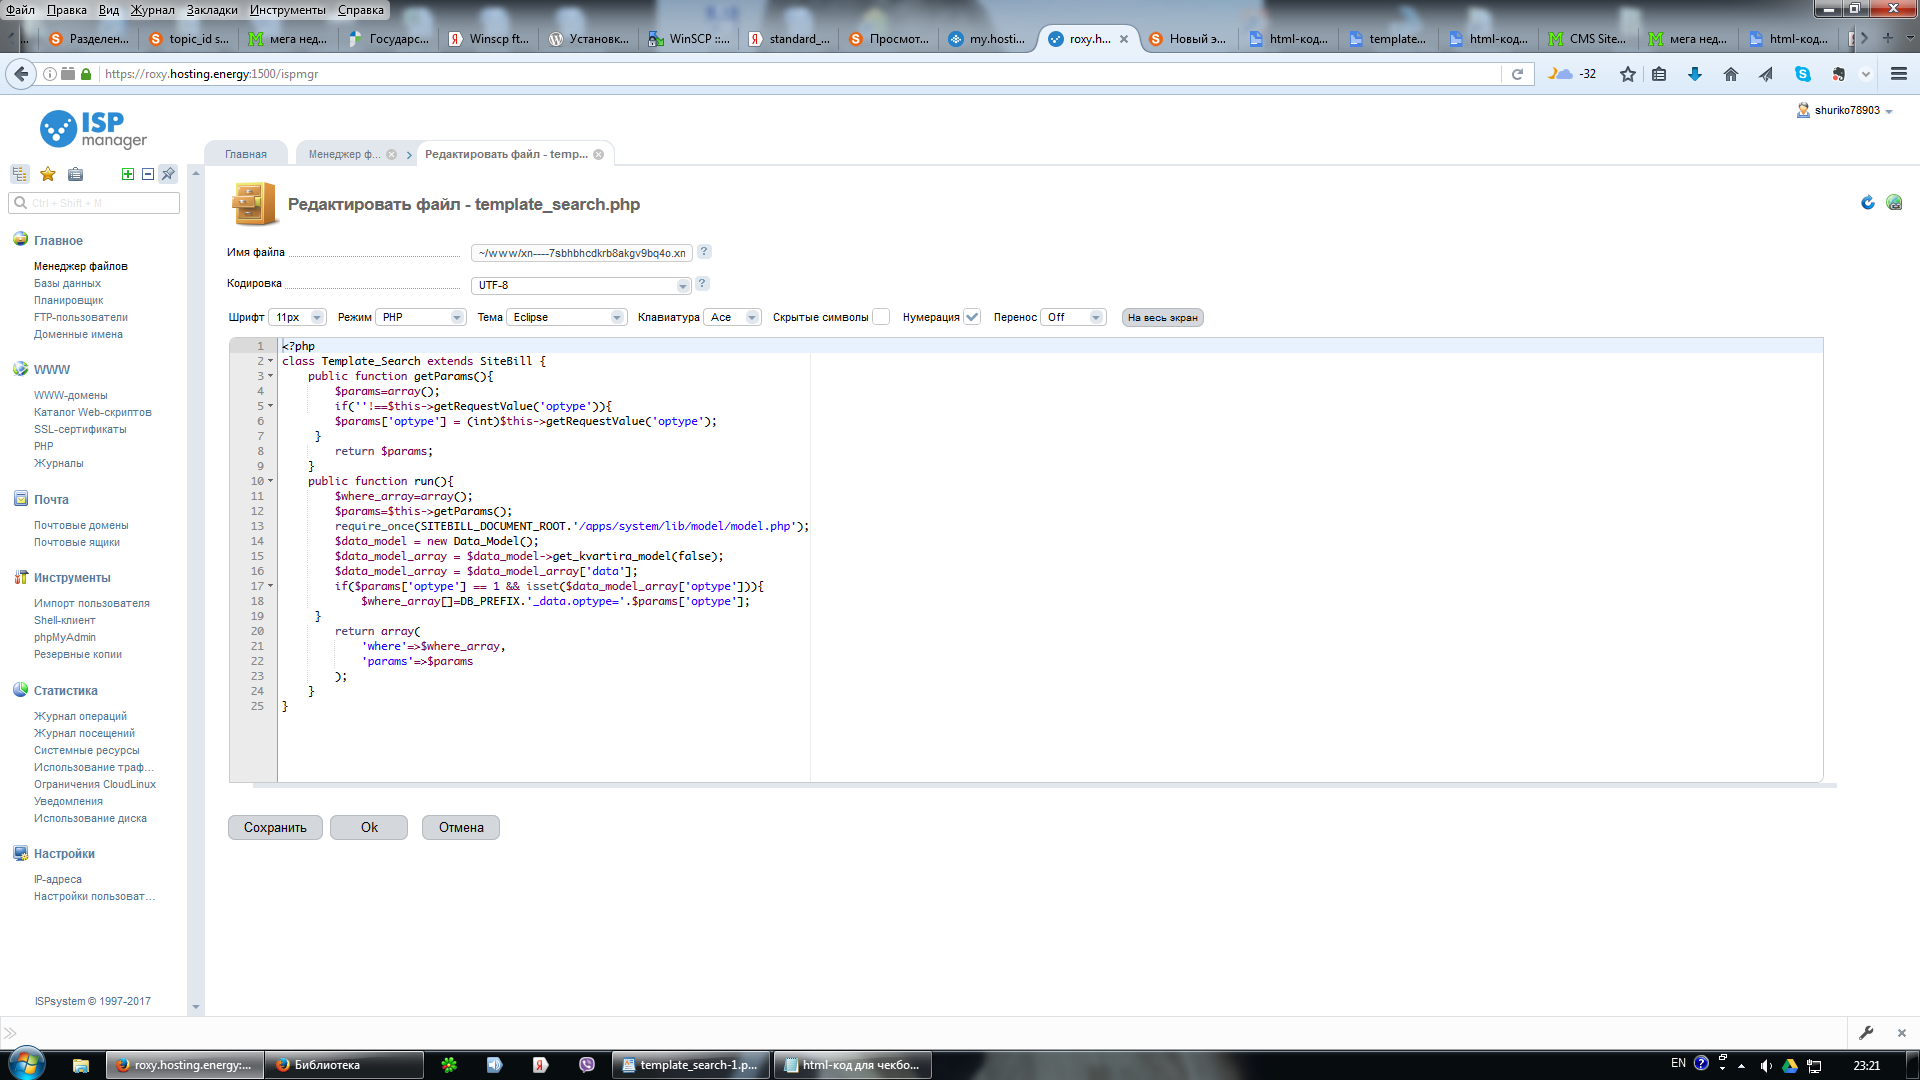Open Skype extension in browser toolbar

(1803, 74)
